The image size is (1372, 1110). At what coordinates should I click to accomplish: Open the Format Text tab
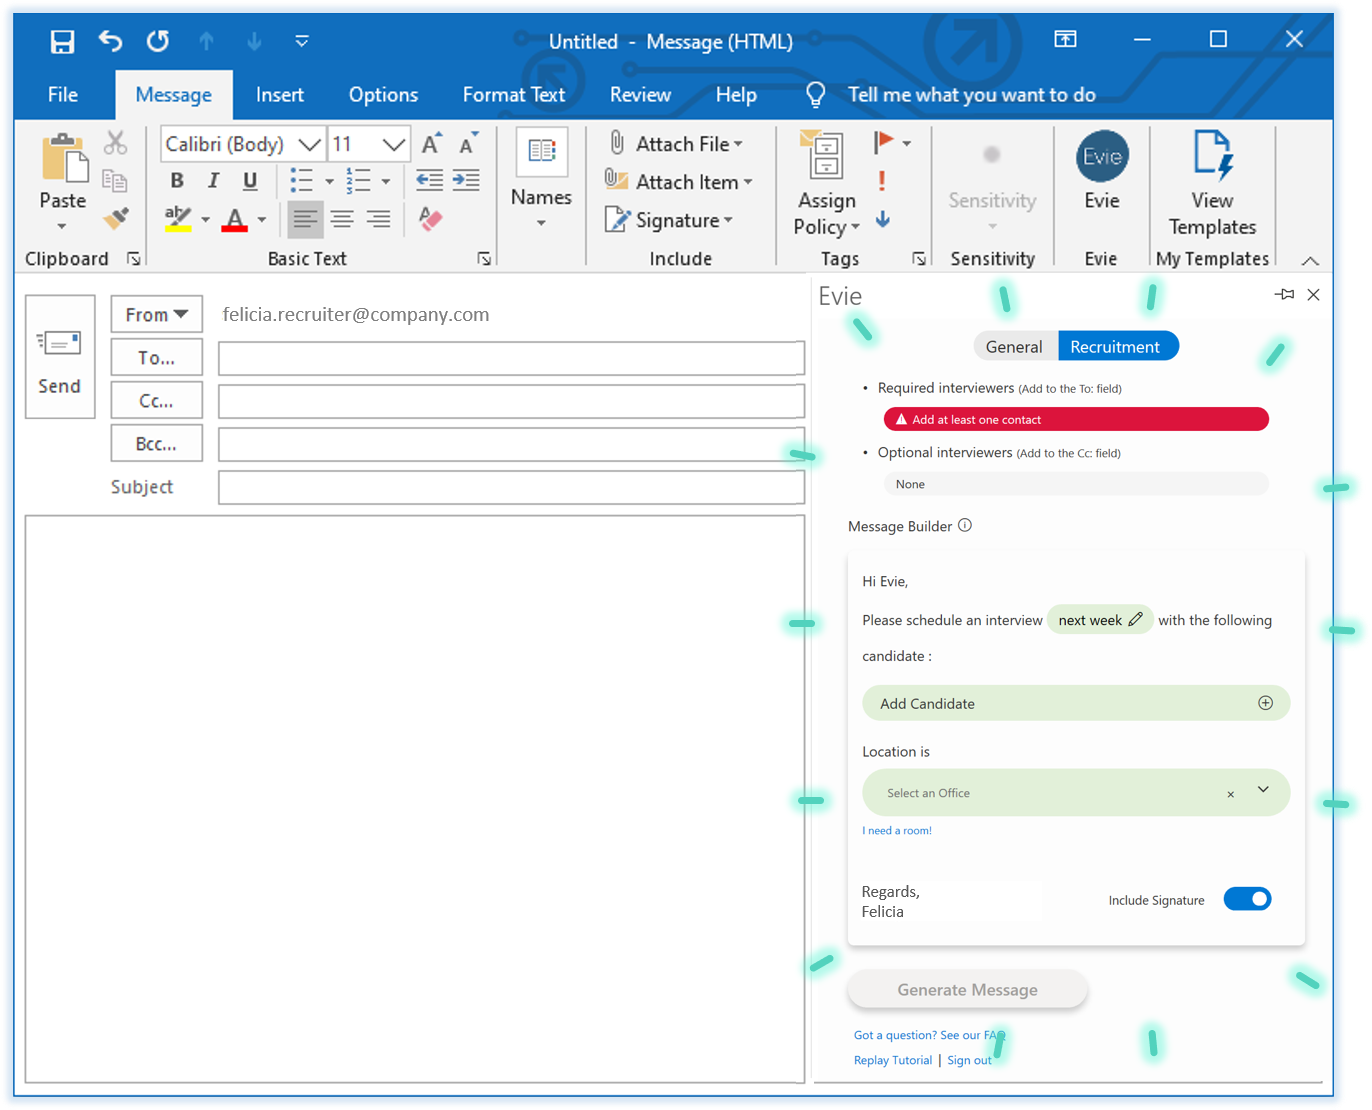click(x=514, y=95)
